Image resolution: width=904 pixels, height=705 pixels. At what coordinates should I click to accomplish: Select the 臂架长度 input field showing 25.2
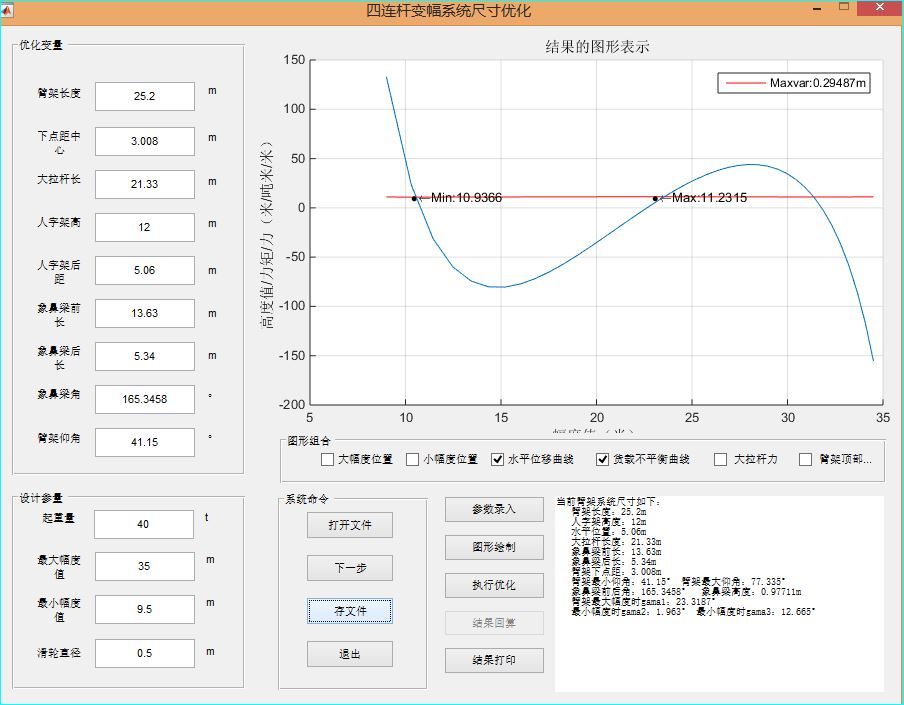point(145,97)
